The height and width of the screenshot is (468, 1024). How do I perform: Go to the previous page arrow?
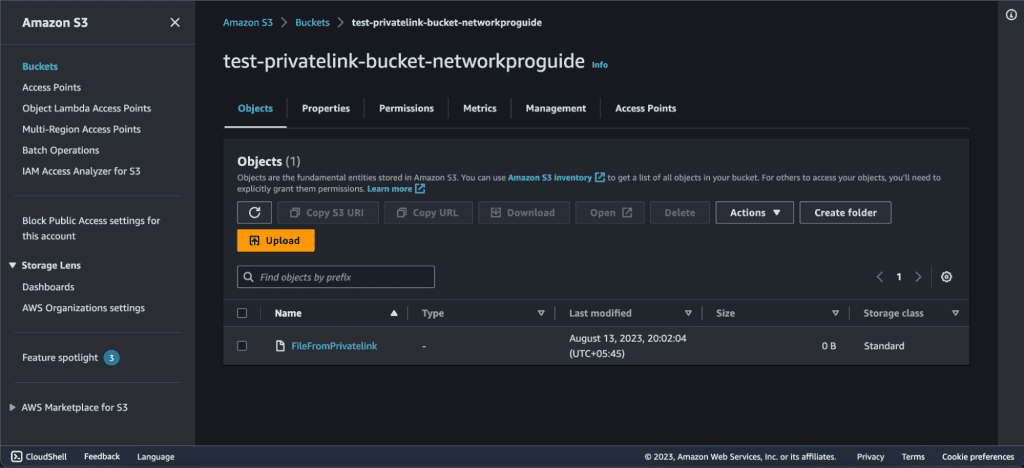(880, 277)
